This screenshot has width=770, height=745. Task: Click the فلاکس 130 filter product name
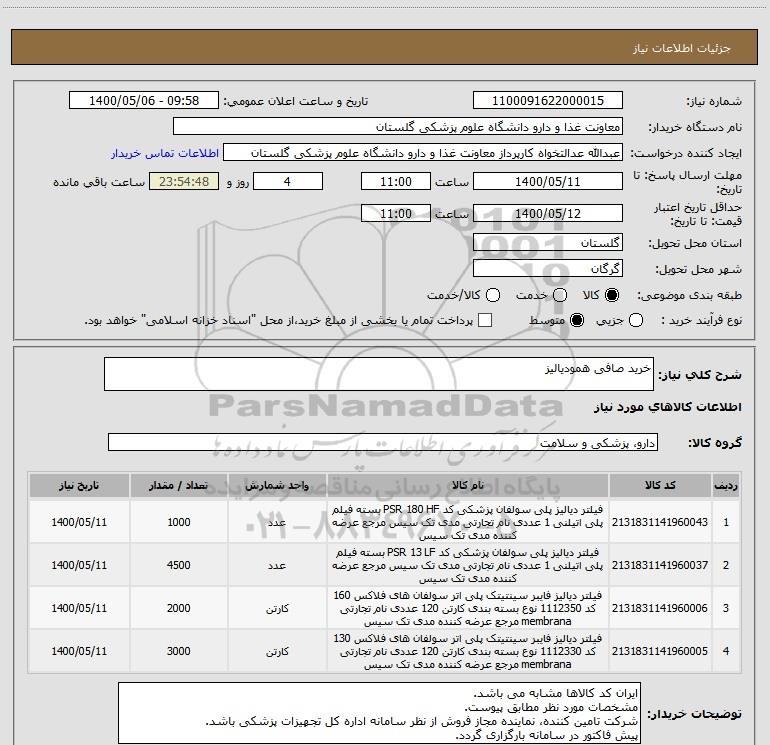click(468, 651)
